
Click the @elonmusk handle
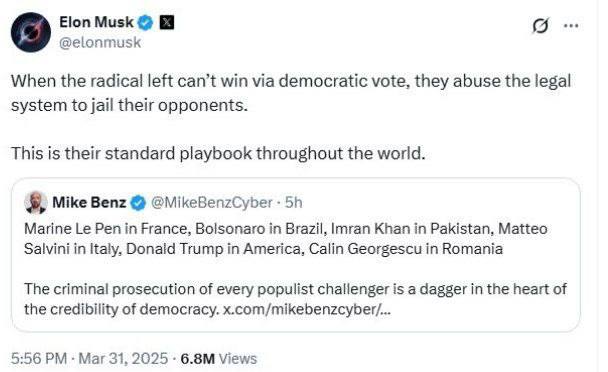[x=100, y=42]
